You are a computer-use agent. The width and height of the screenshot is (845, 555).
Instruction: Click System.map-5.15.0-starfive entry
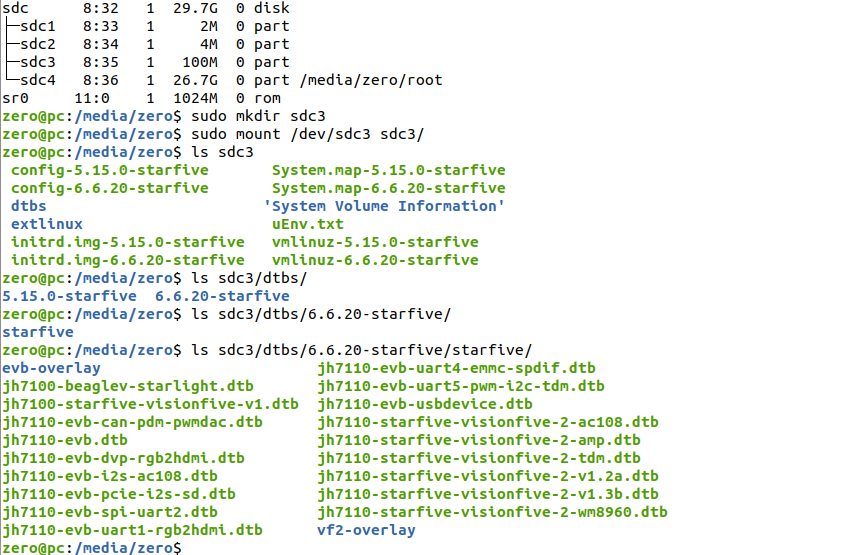(388, 170)
